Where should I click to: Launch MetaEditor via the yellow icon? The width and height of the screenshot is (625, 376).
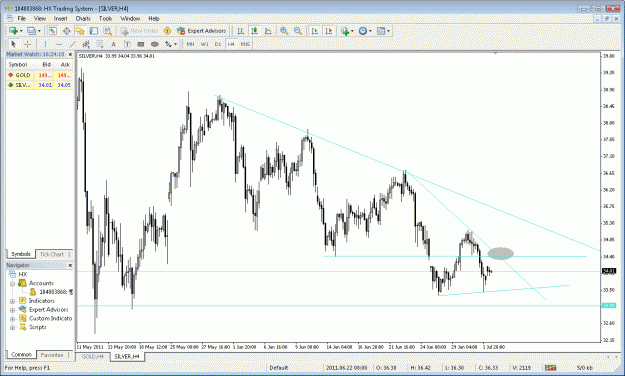pyautogui.click(x=167, y=31)
